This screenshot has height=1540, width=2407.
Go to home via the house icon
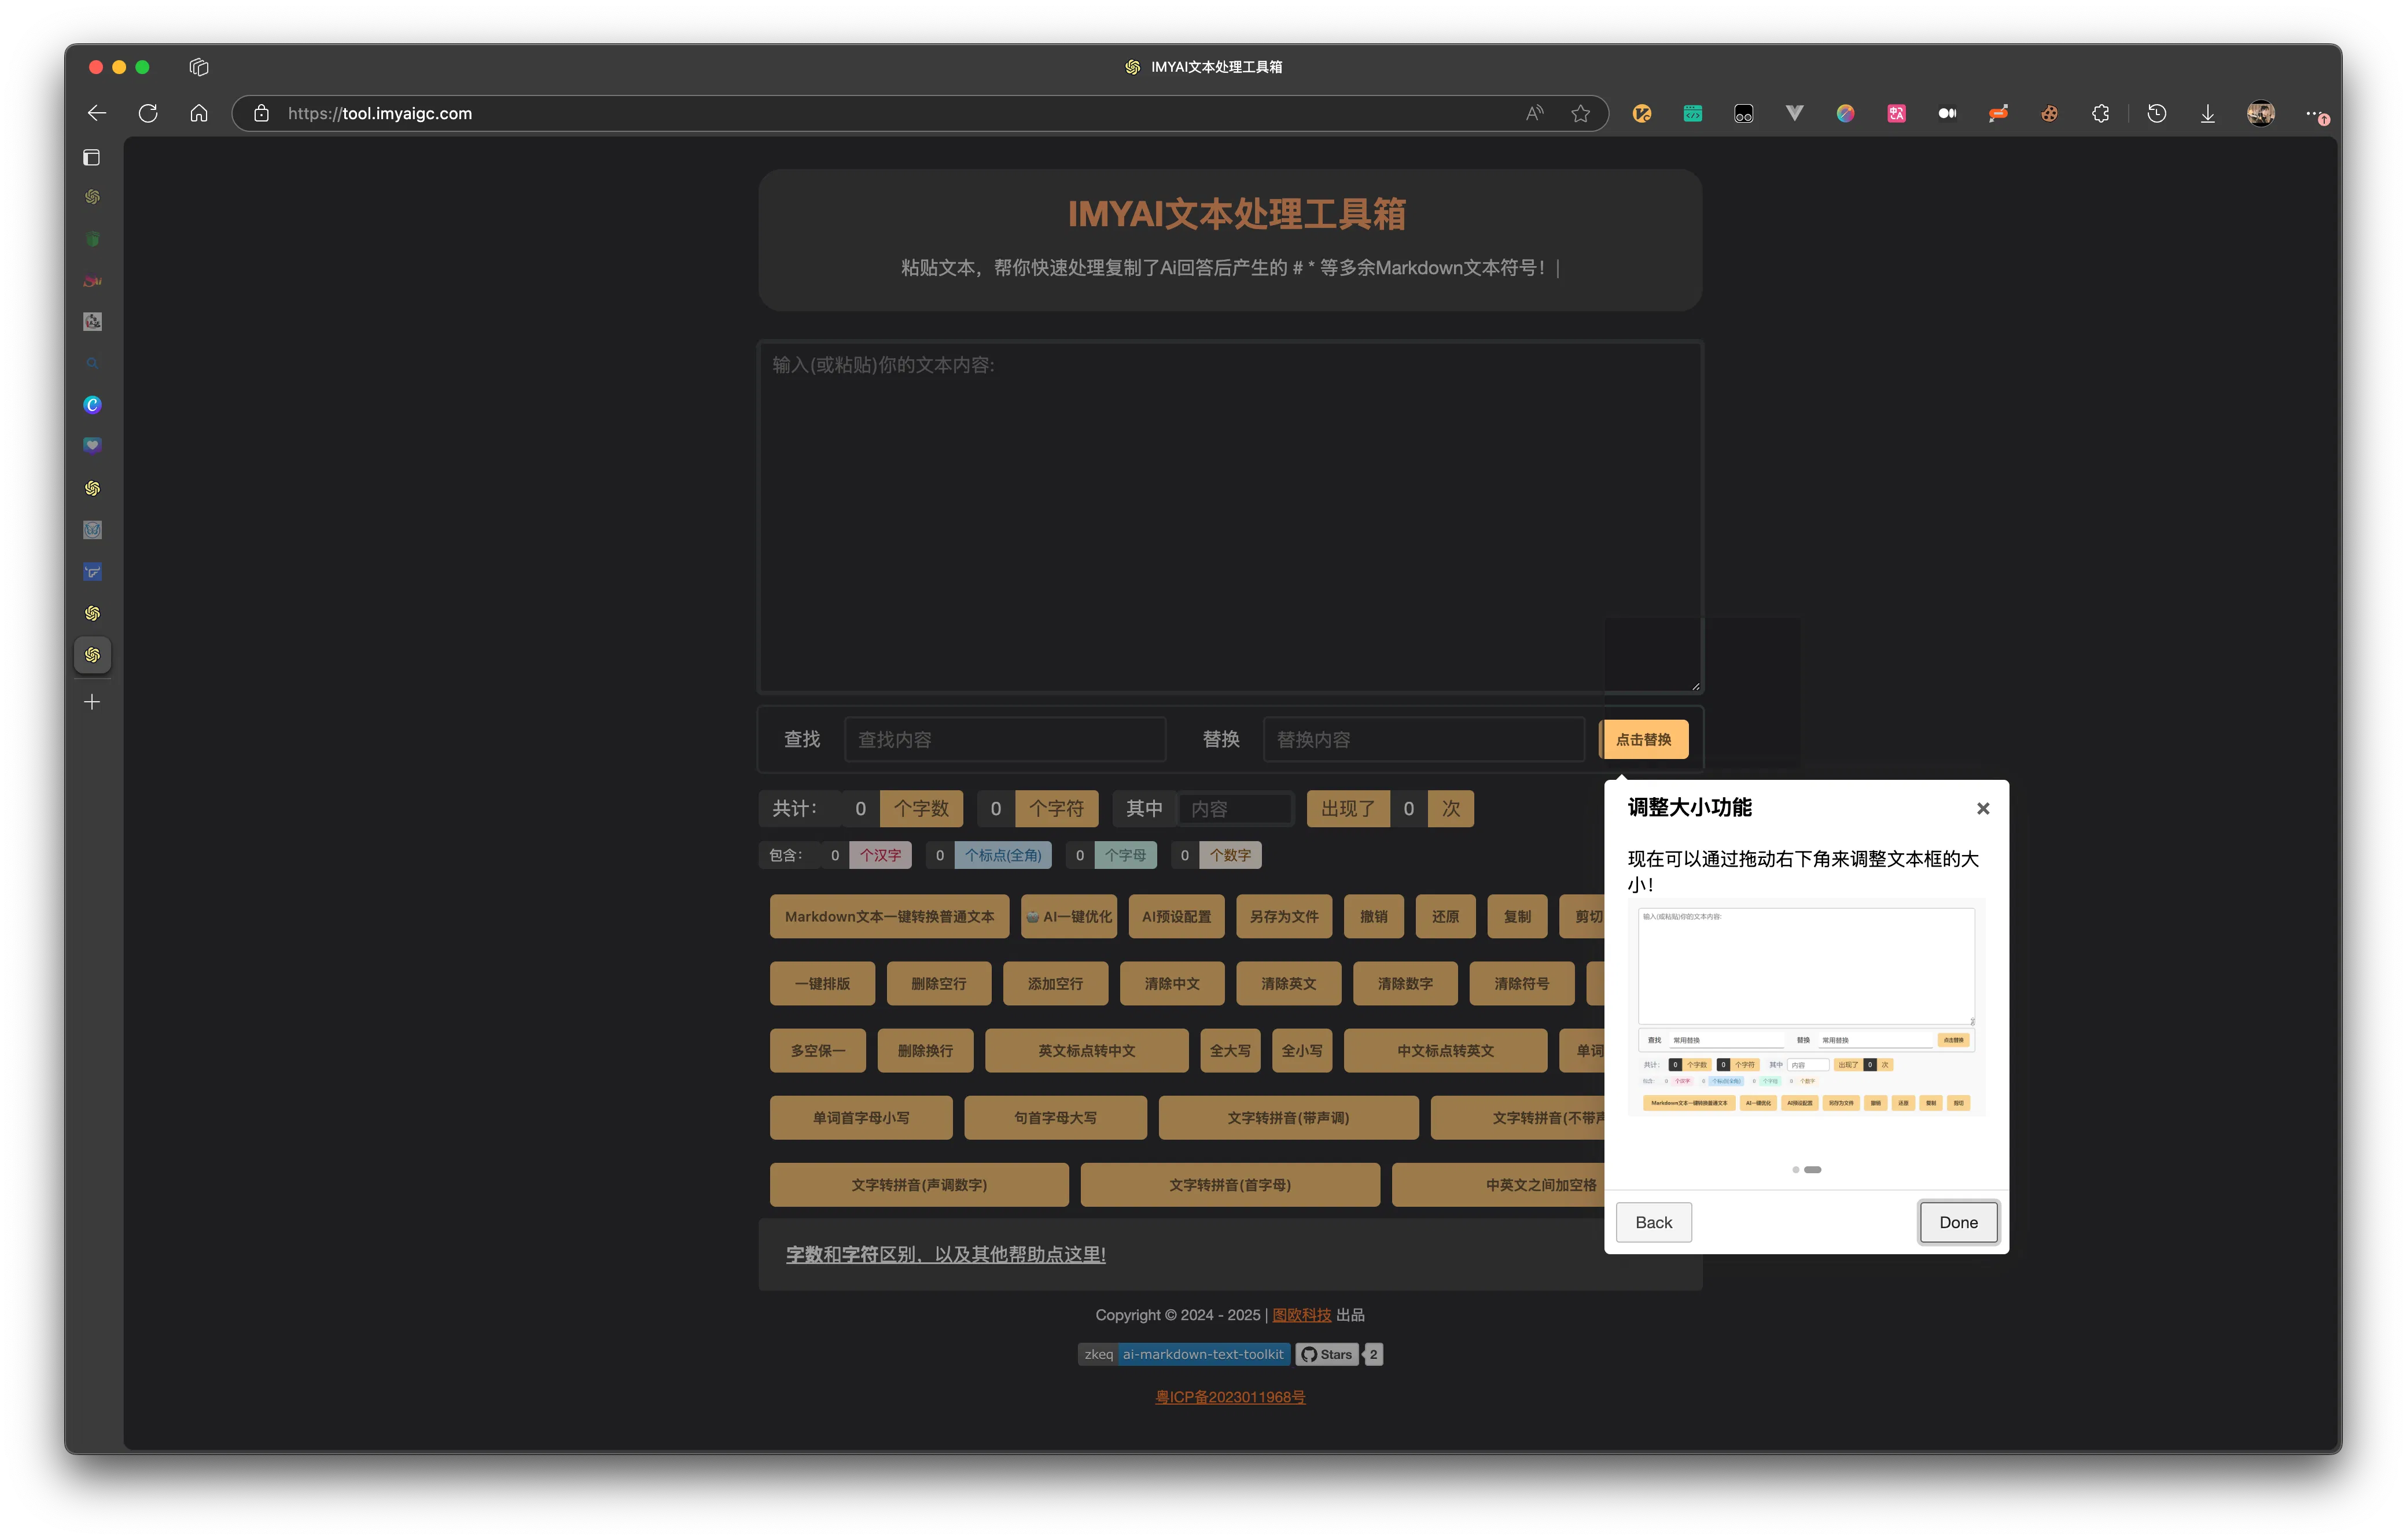tap(199, 113)
